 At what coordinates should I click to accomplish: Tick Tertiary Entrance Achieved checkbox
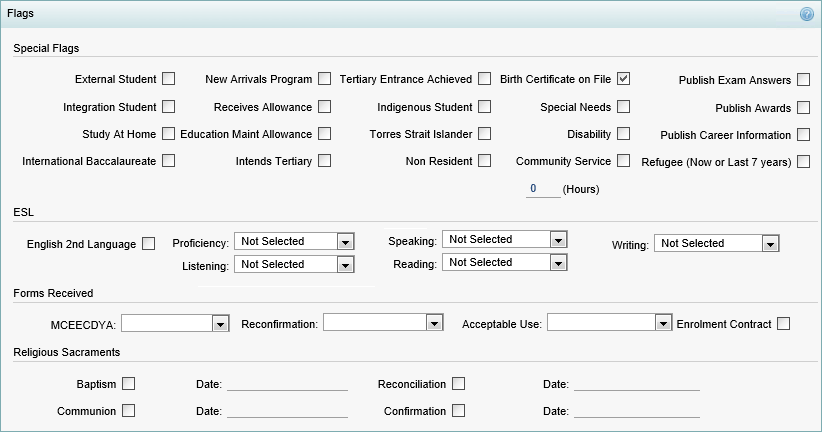pos(484,79)
